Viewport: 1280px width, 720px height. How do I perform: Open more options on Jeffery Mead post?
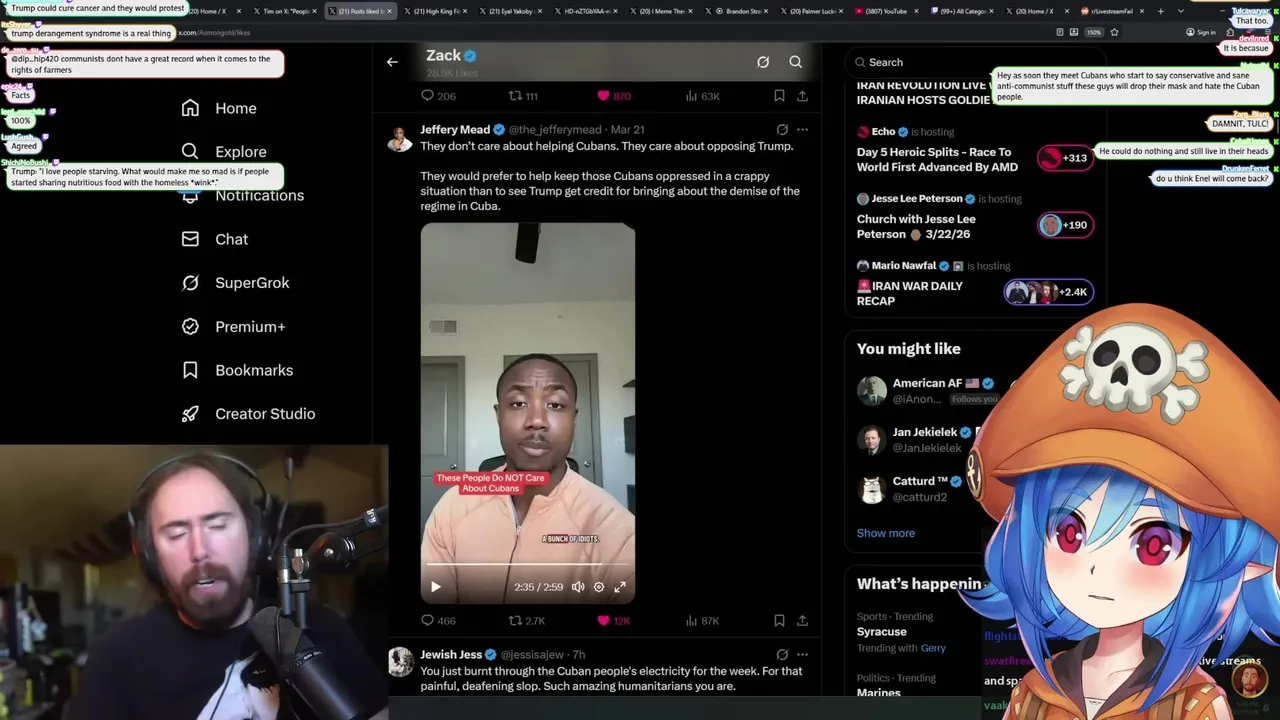point(802,129)
